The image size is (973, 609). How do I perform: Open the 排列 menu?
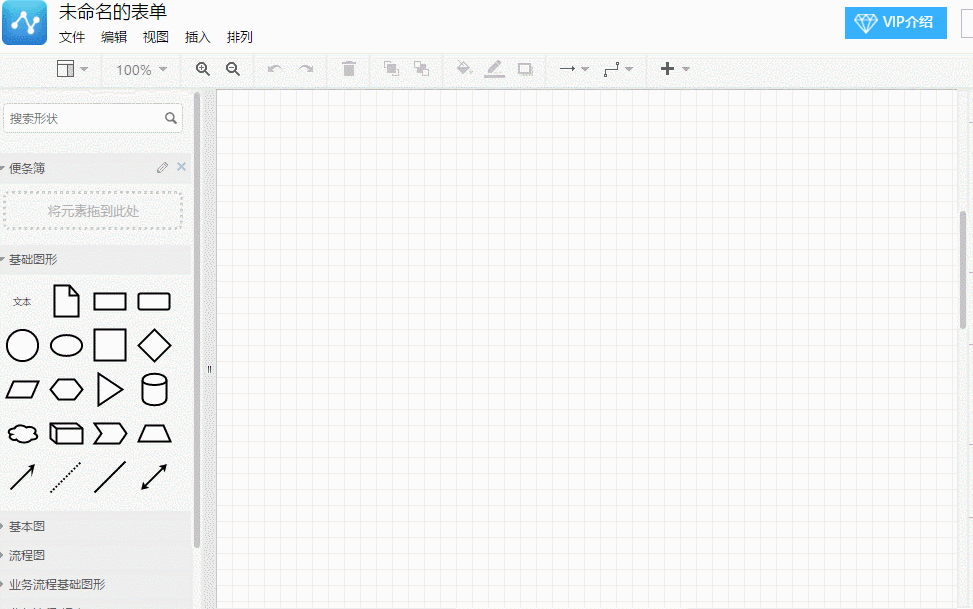240,37
